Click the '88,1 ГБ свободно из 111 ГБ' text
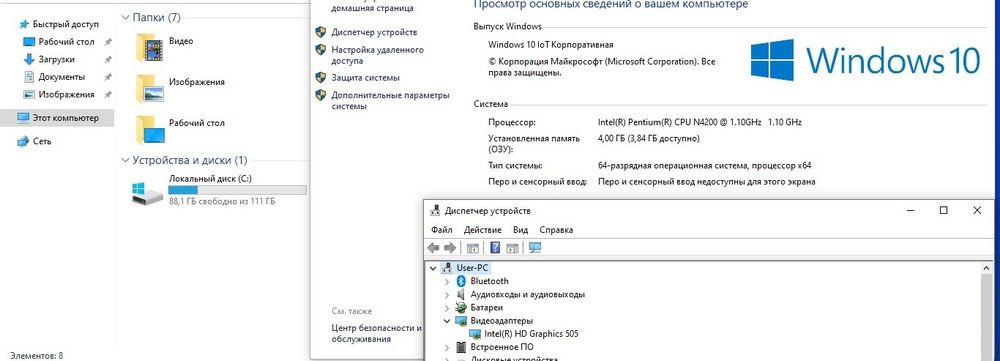1000x361 pixels. pos(222,202)
